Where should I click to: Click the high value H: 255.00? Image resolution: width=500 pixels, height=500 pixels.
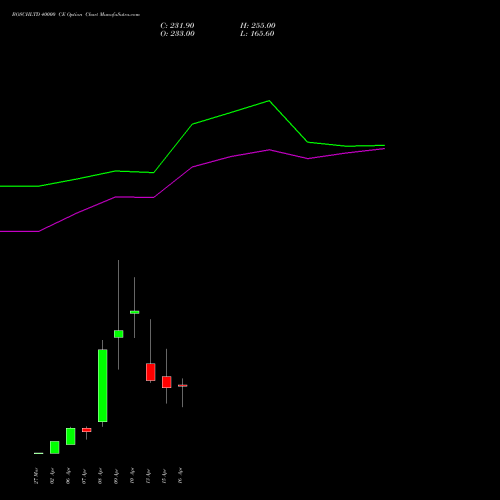[257, 26]
